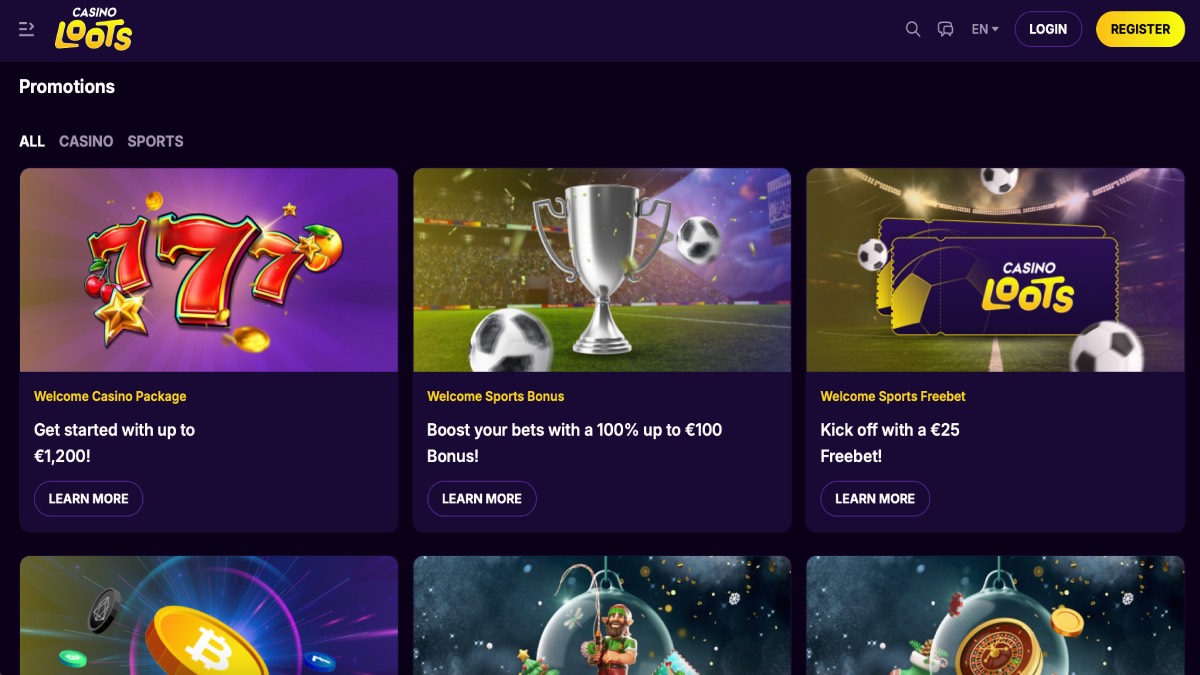Open the roulette snow globe promotion banner

(995, 615)
